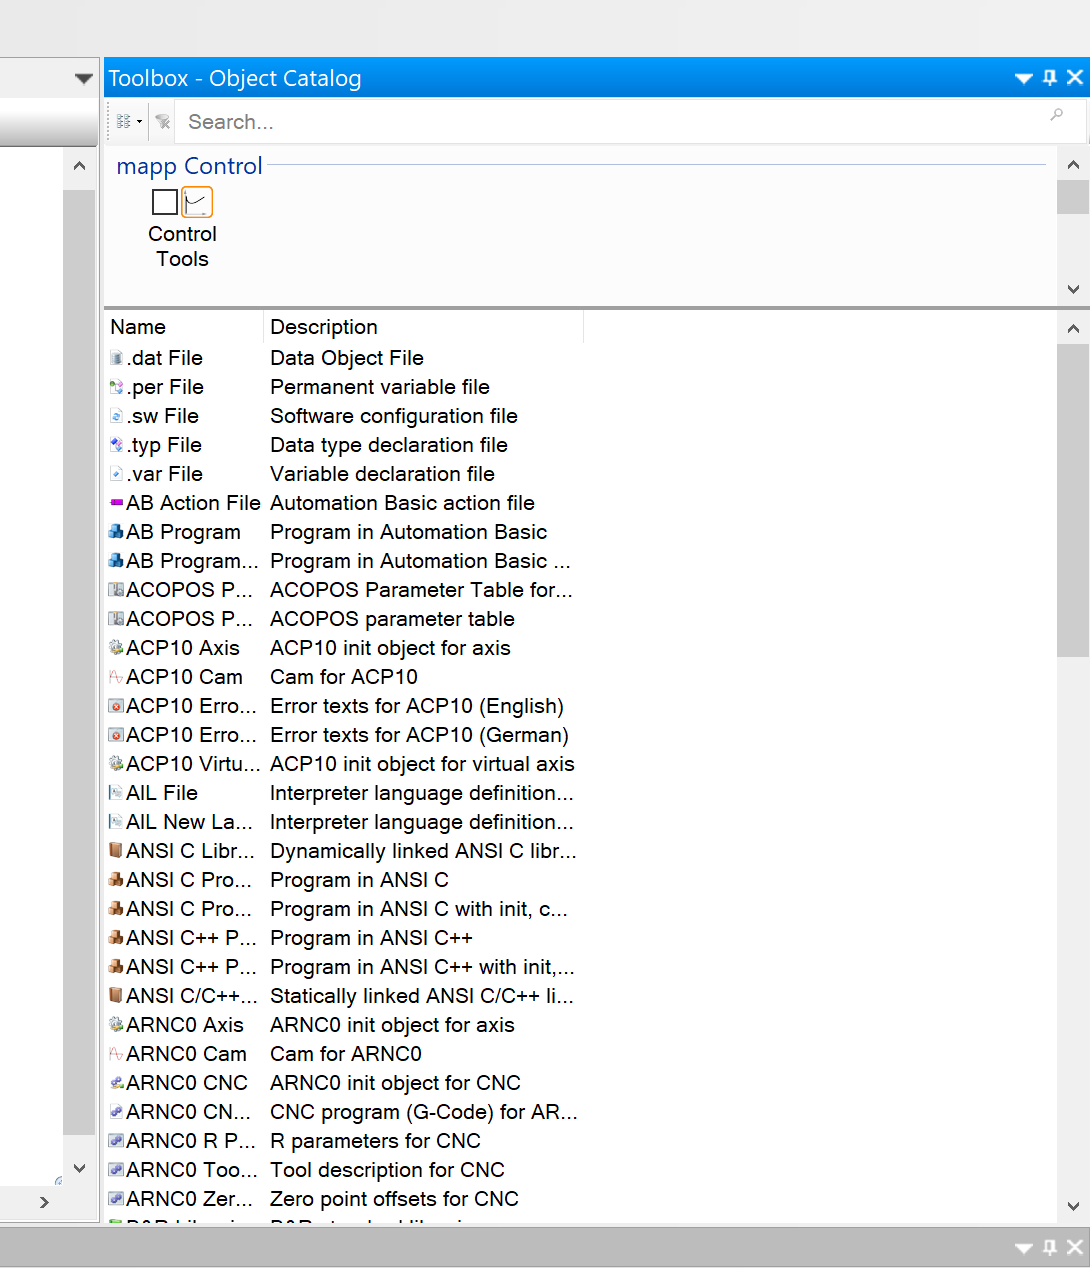The width and height of the screenshot is (1090, 1274).
Task: Click the pin icon of the bottom panel
Action: (x=1050, y=1247)
